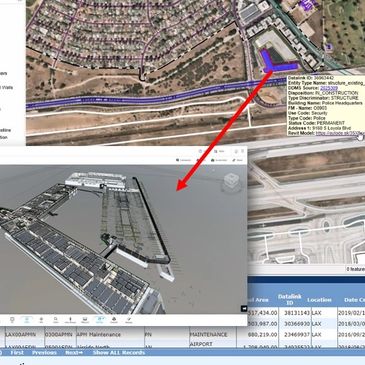Select the highlighted orbit tool in viewer toolbar

click(x=27, y=320)
